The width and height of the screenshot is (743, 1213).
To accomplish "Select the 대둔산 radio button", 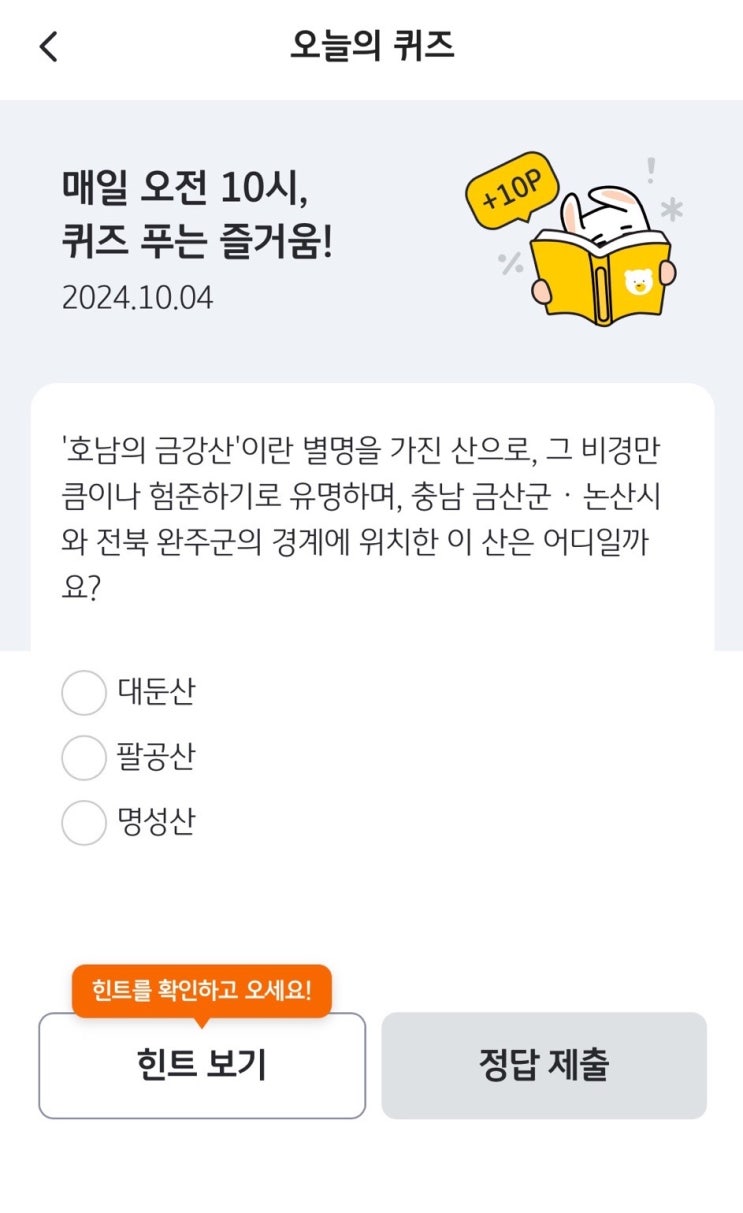I will 84,693.
